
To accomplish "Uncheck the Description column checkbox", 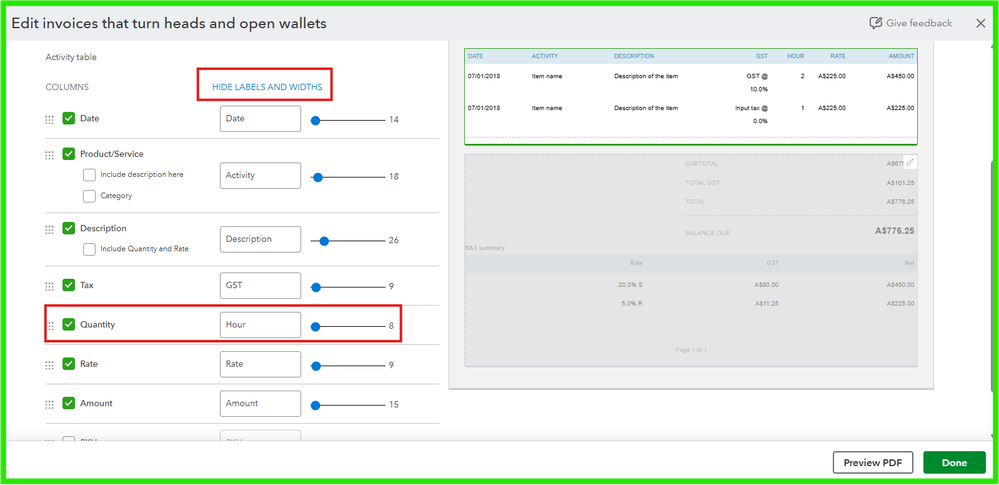I will click(69, 228).
